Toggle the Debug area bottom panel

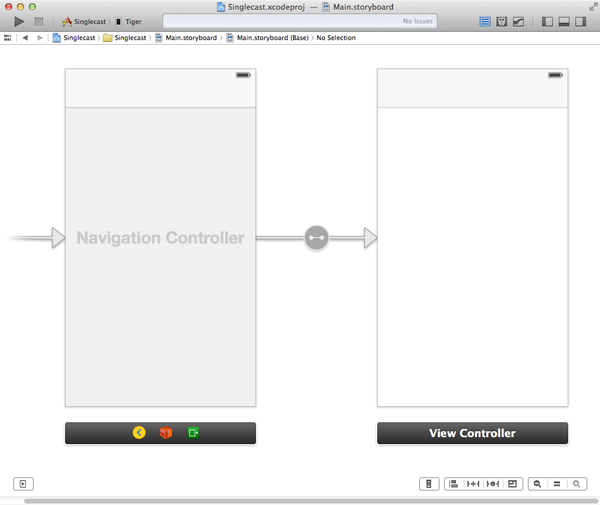564,22
